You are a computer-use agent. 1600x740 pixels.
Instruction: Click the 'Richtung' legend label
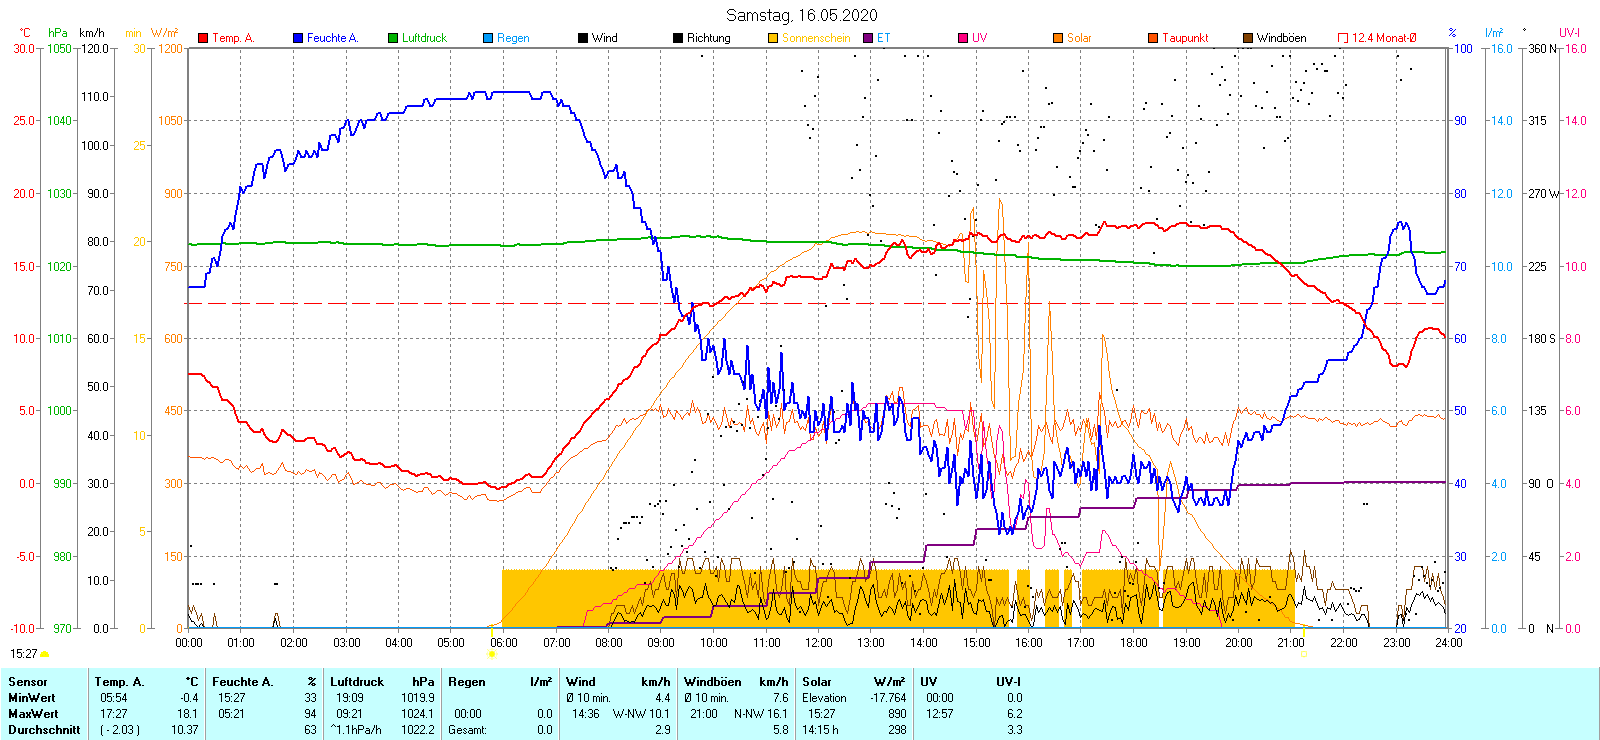[x=709, y=38]
